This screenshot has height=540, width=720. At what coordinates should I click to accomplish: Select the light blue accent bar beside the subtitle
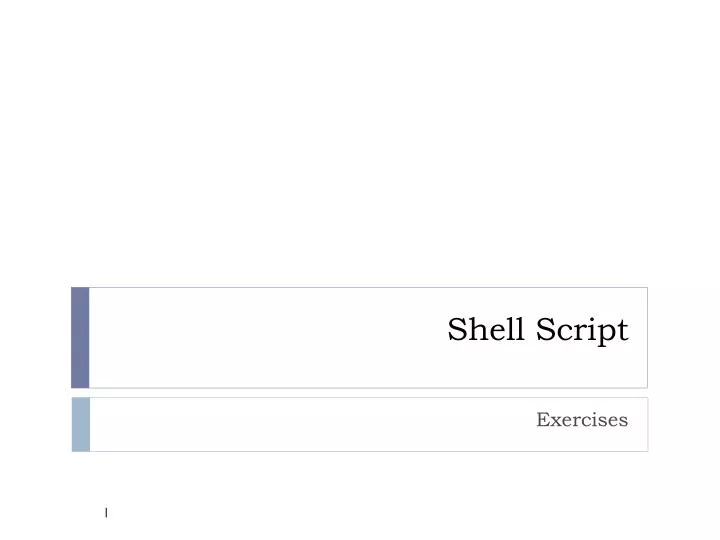81,424
